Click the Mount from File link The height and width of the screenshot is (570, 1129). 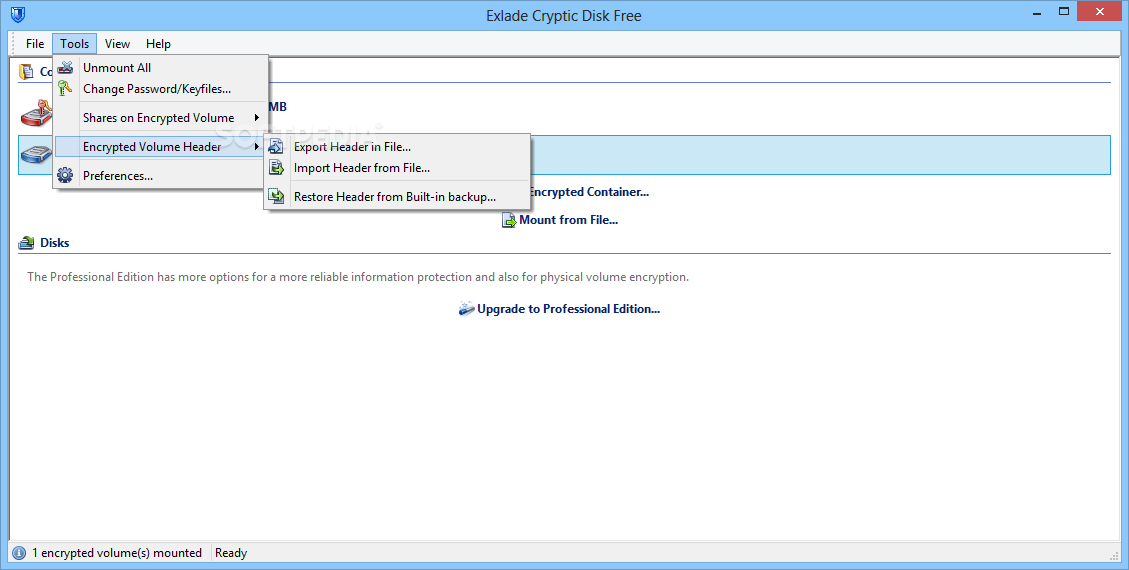(569, 220)
